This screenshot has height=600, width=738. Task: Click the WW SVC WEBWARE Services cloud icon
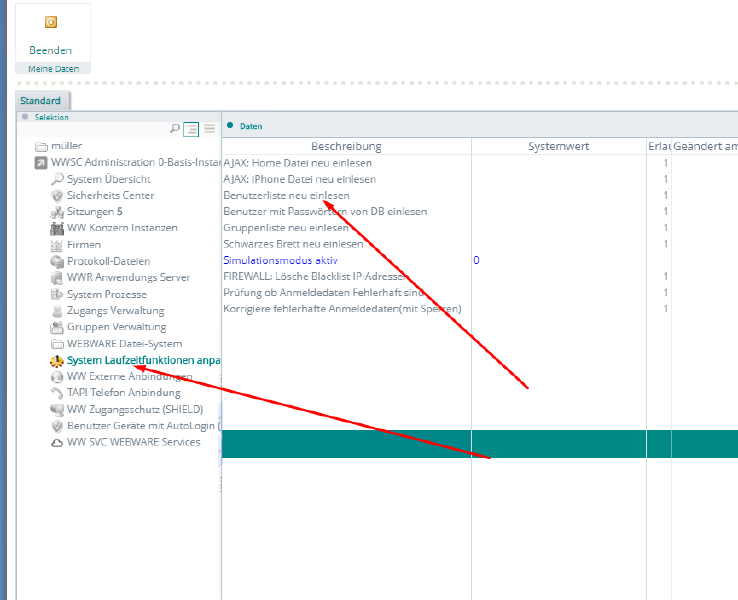click(57, 442)
